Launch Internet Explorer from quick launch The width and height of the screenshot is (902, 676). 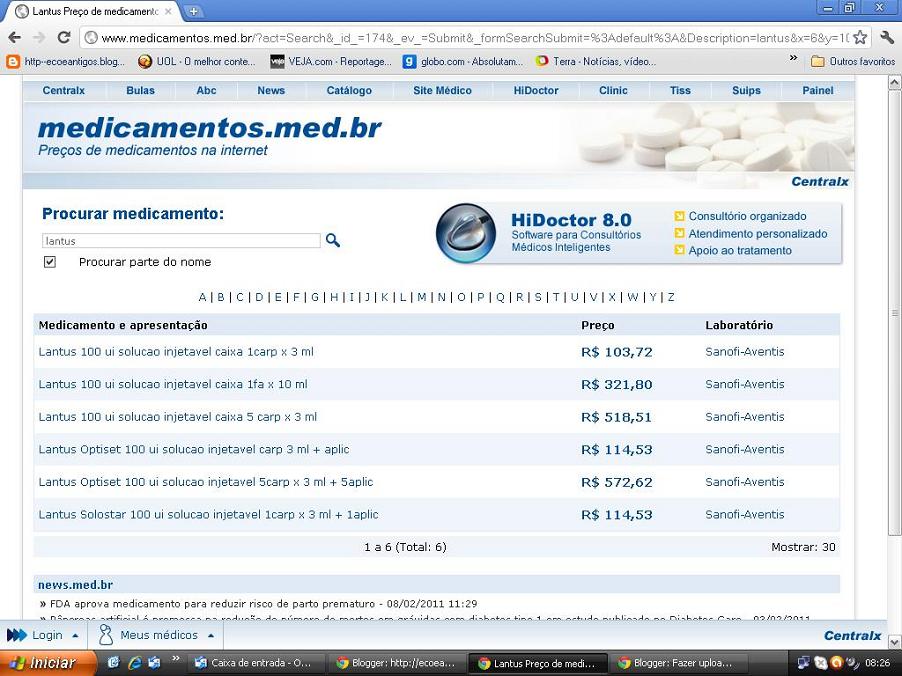135,663
